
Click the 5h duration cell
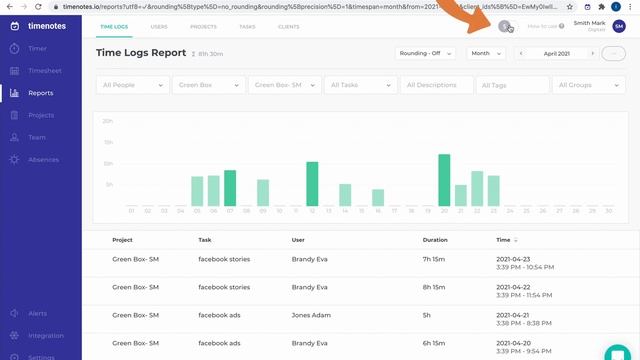pyautogui.click(x=426, y=315)
